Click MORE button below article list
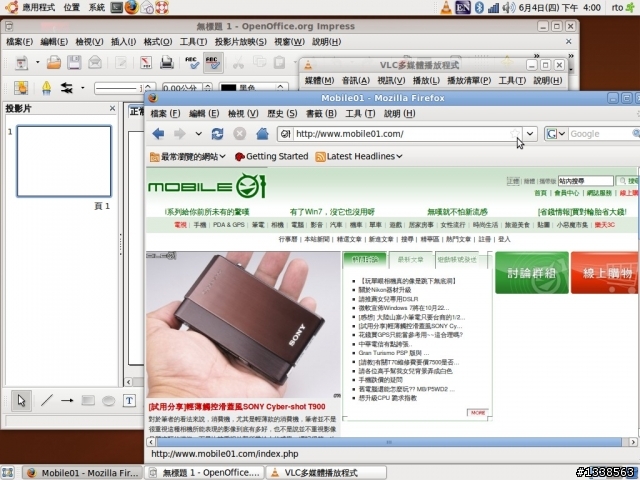Screen dimensions: 640x480 (478, 413)
